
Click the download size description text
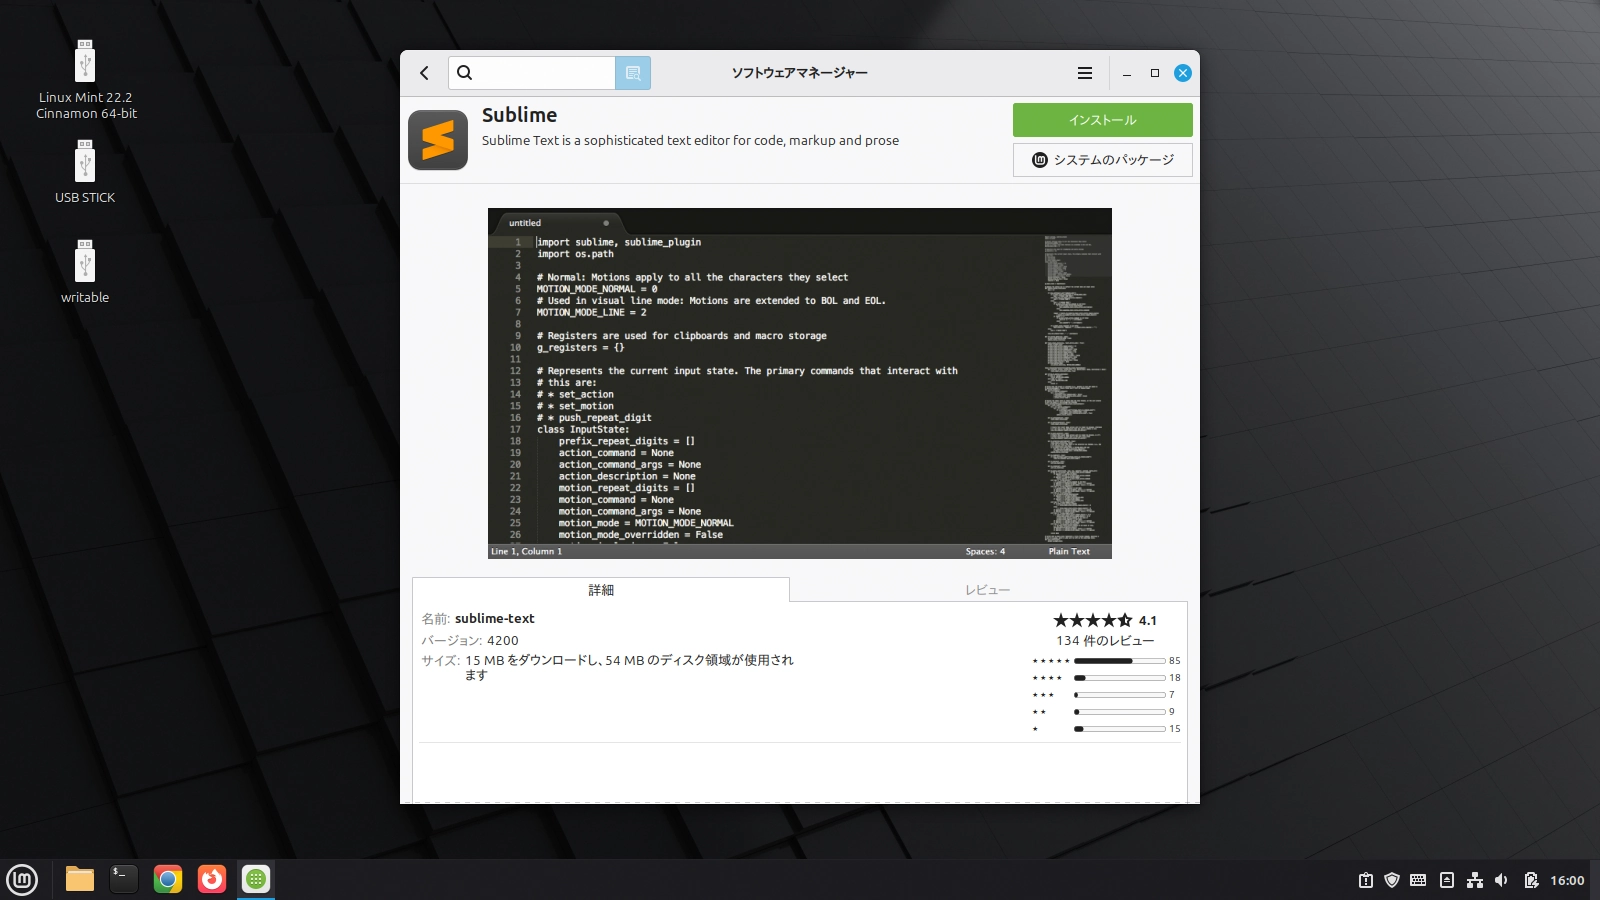[x=629, y=667]
